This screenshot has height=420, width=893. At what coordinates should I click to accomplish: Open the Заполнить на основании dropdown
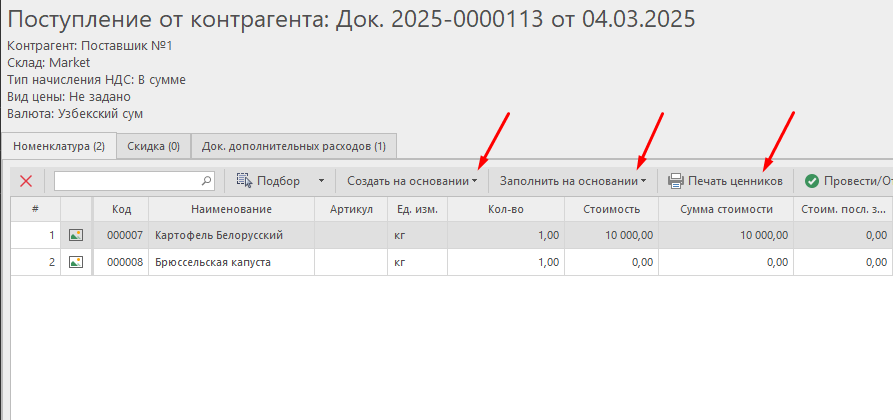coord(572,181)
